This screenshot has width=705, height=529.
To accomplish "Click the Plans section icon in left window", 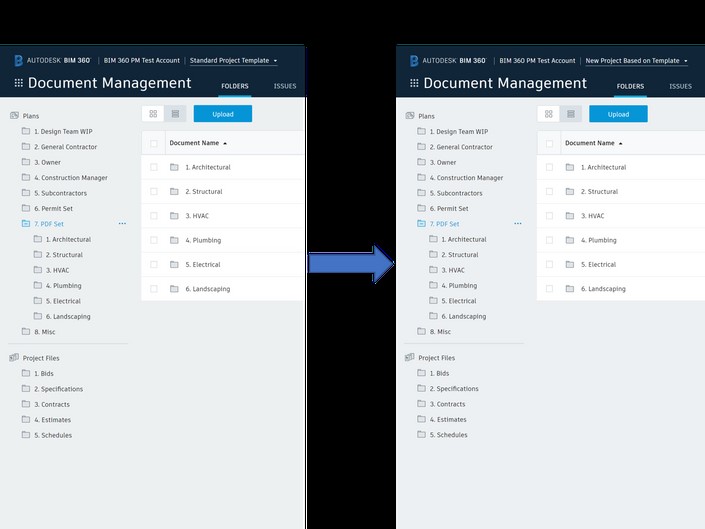I will pyautogui.click(x=14, y=116).
